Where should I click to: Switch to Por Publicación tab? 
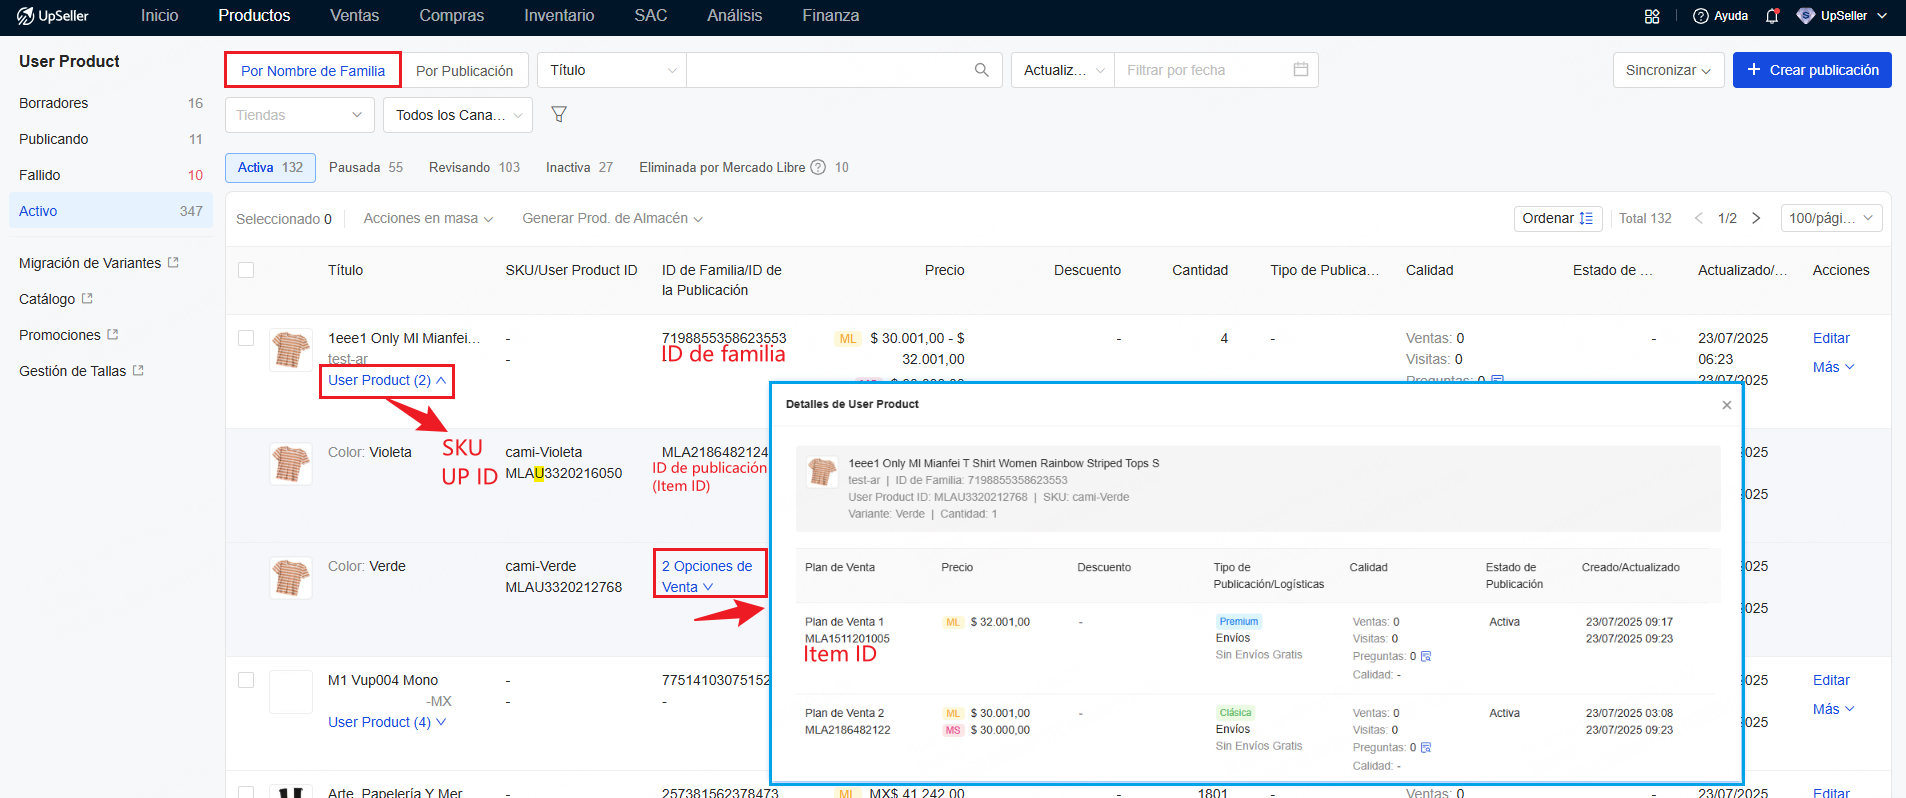464,71
